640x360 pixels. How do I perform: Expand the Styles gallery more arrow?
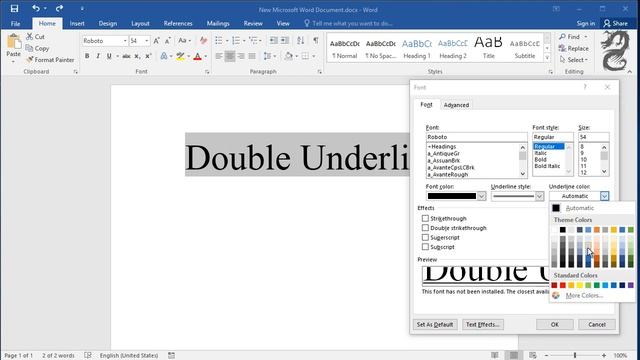pyautogui.click(x=547, y=58)
